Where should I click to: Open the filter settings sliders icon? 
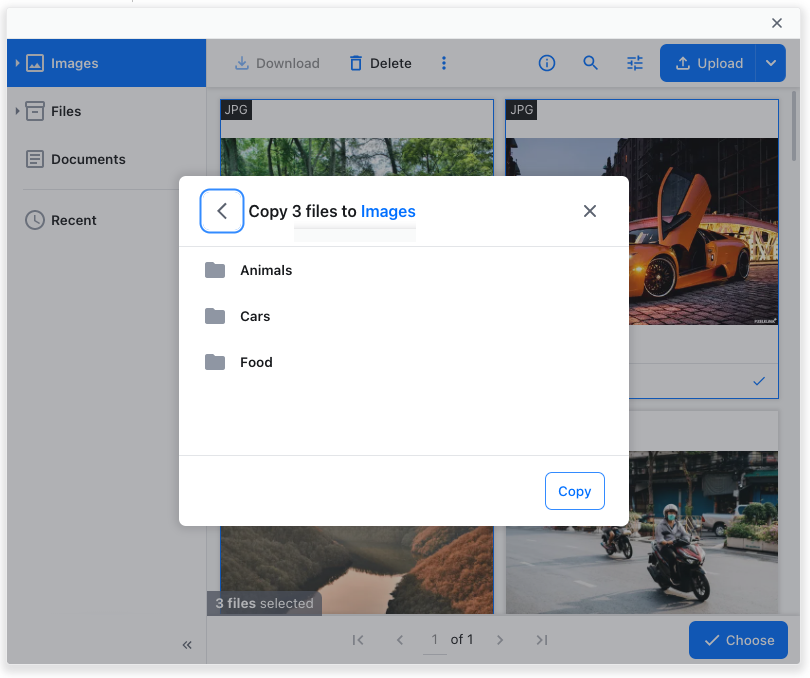635,63
